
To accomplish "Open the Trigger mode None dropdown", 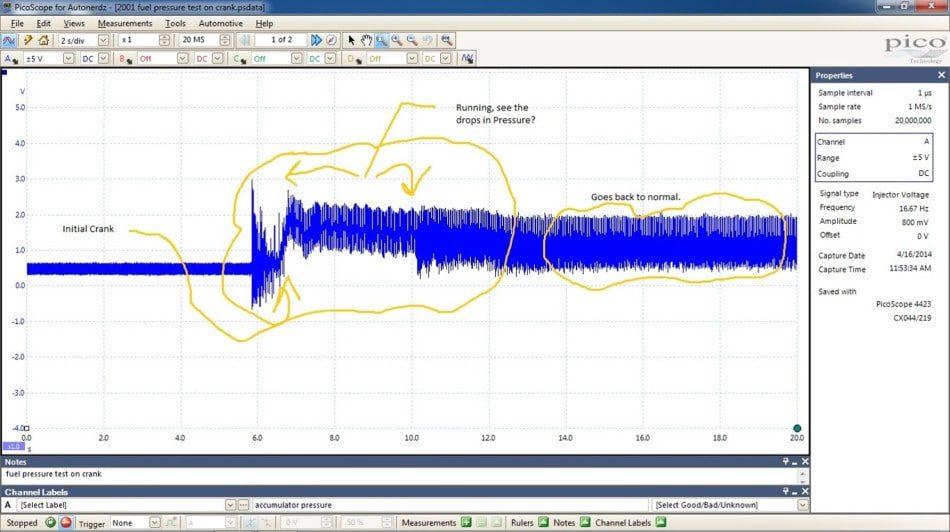I will pyautogui.click(x=154, y=522).
